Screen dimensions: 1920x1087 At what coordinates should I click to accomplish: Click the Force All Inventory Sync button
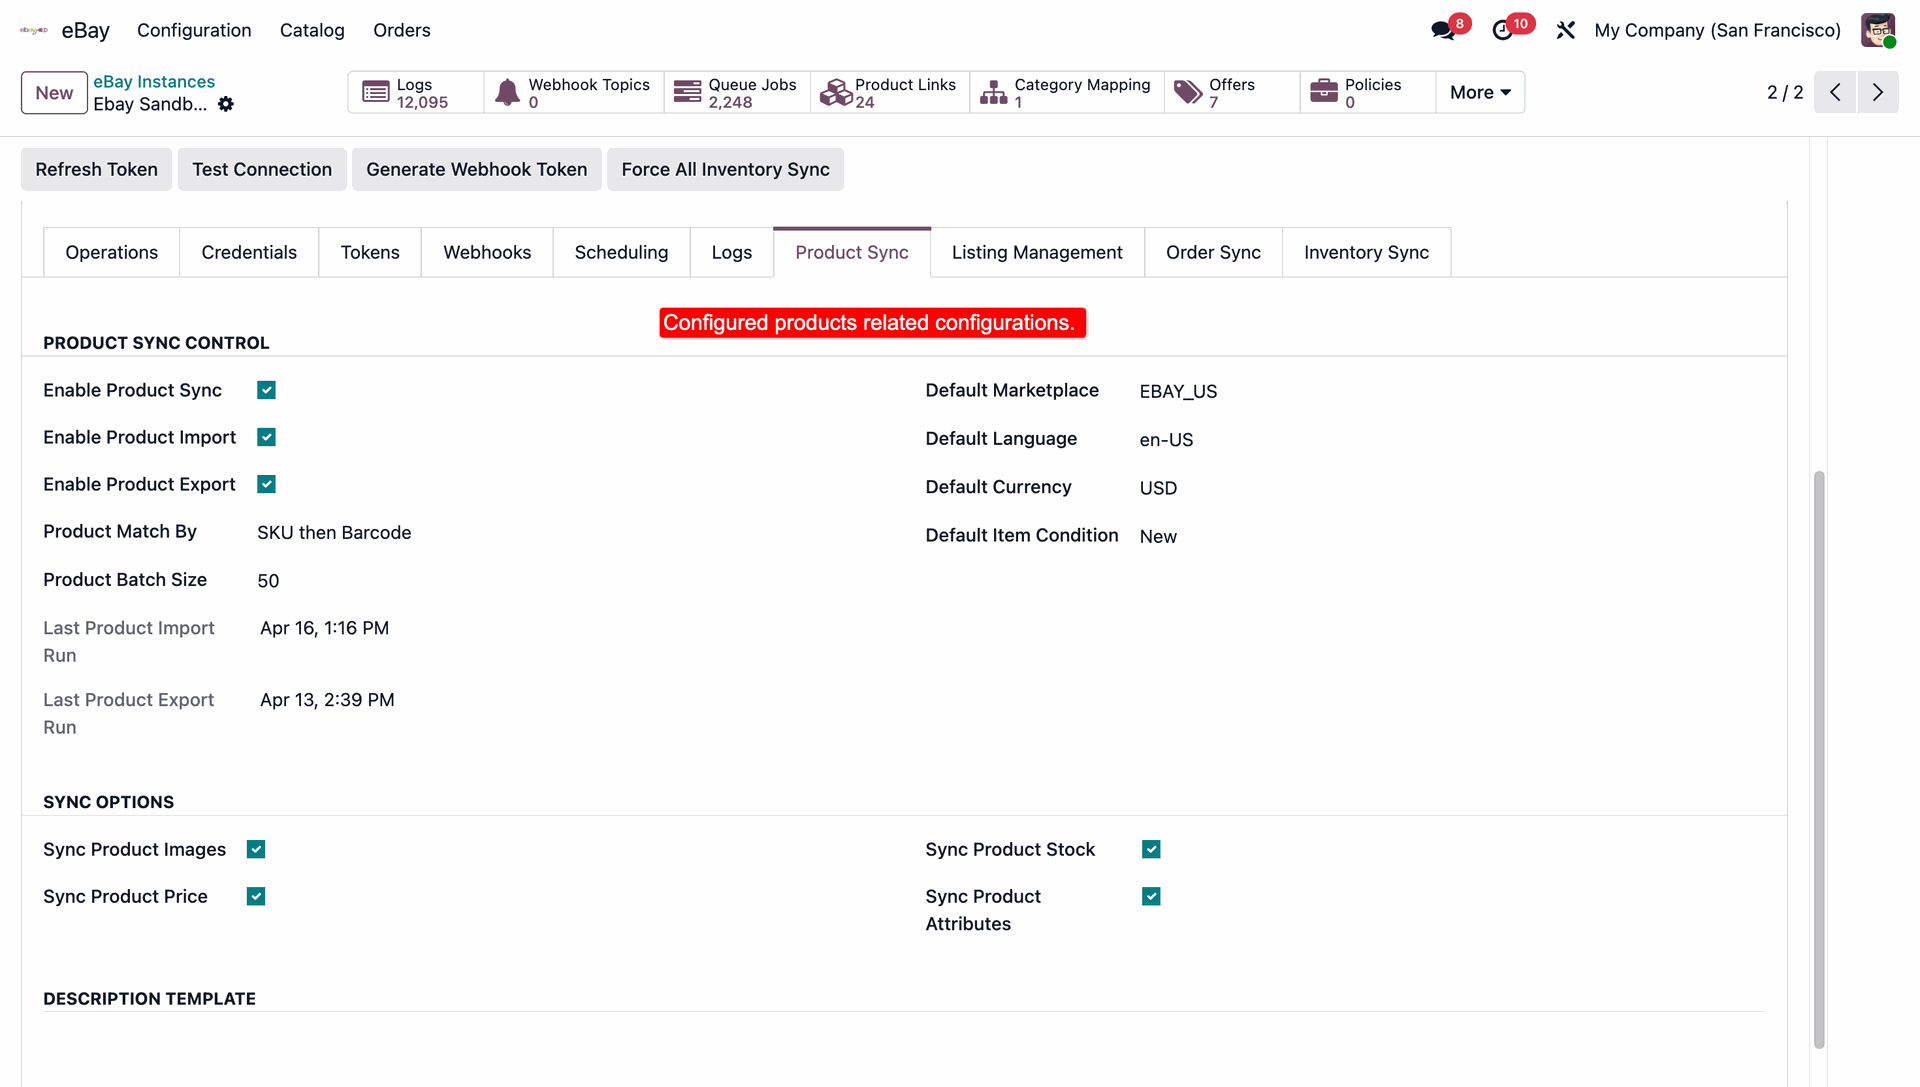pos(725,170)
